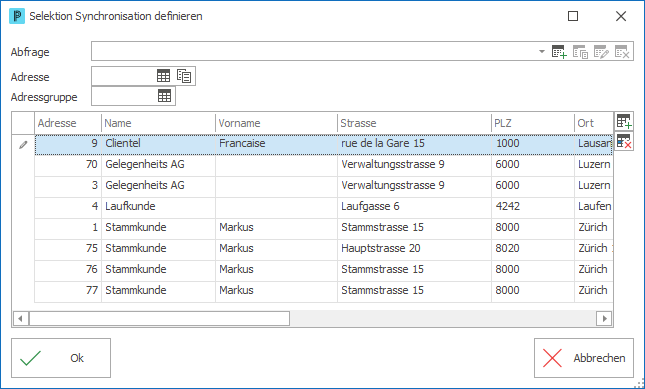Select the Francaise cell

pyautogui.click(x=276, y=144)
